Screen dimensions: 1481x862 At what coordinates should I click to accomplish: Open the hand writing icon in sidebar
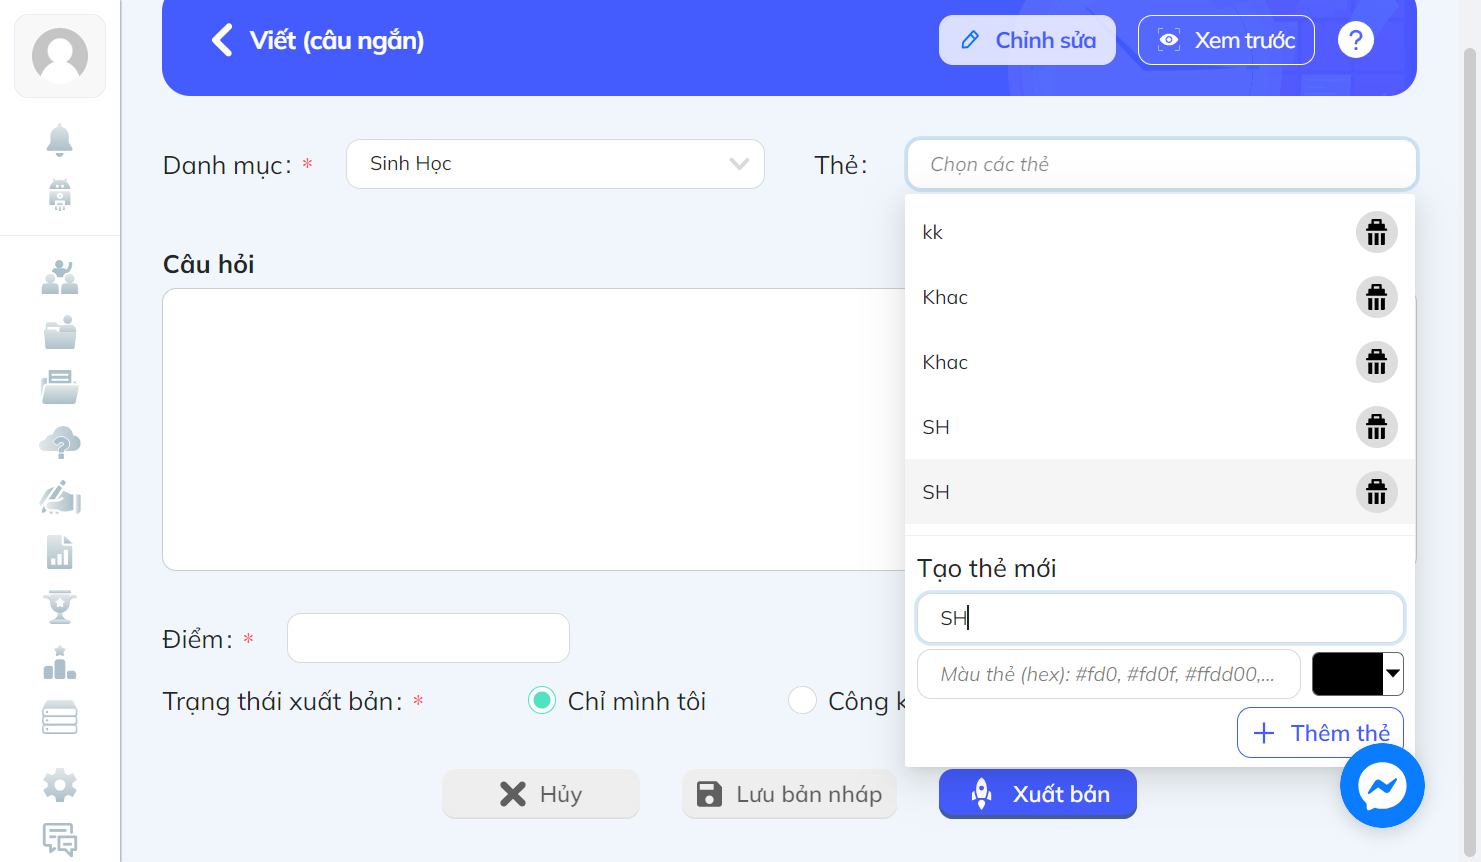[x=60, y=497]
